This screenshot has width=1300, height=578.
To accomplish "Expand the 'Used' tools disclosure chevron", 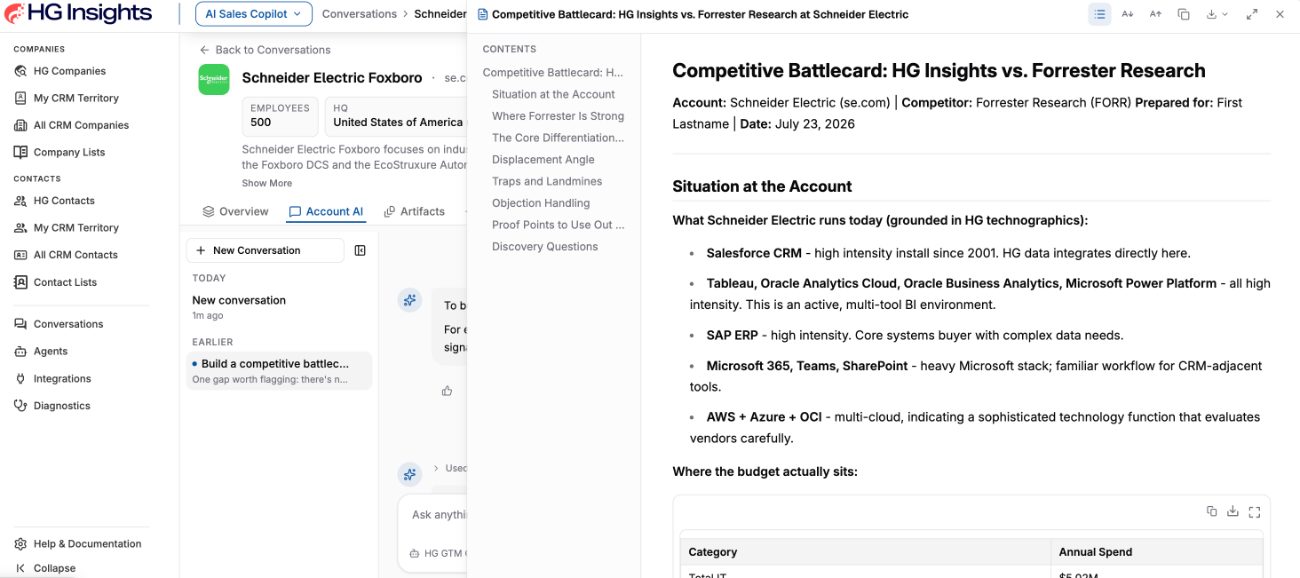I will point(436,468).
